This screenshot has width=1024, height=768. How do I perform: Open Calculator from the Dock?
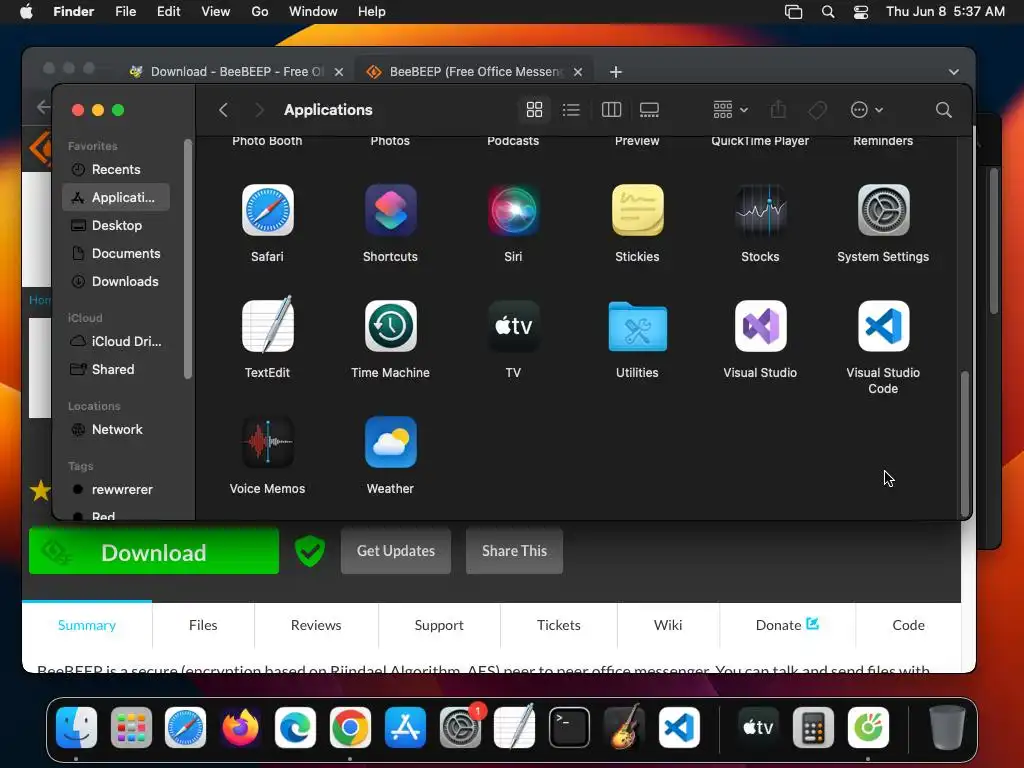point(813,728)
